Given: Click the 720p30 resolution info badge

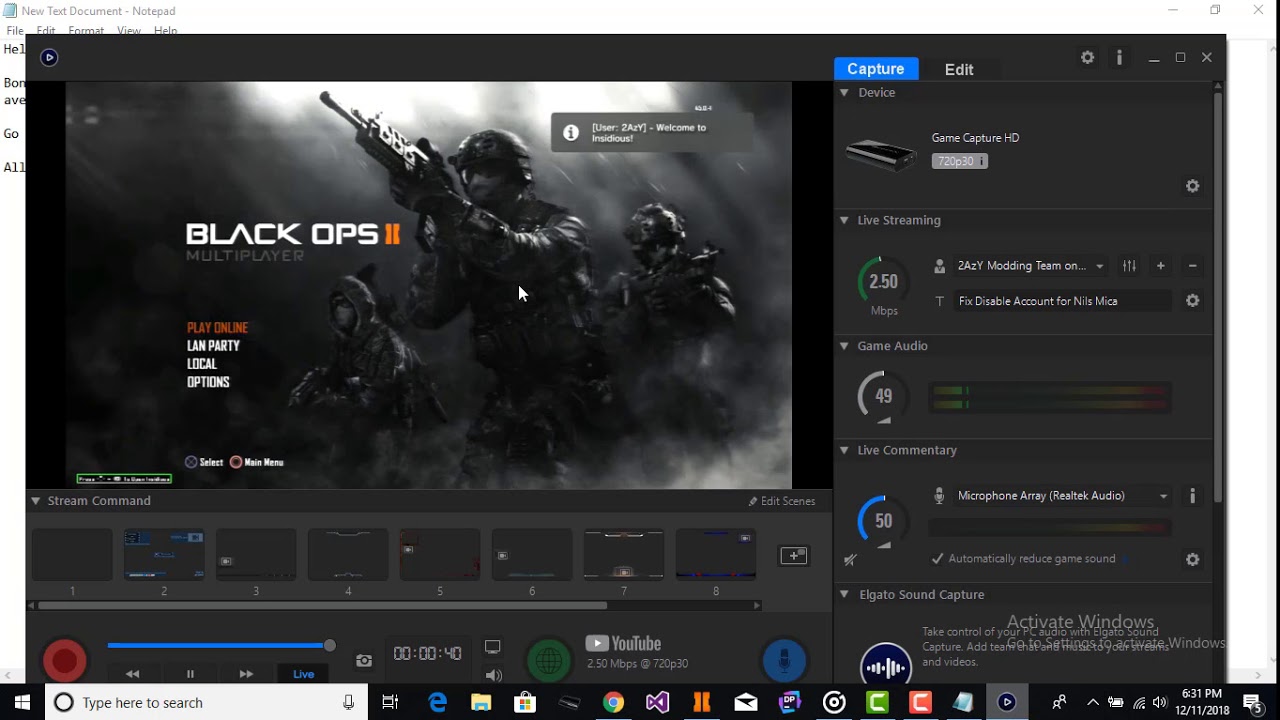Looking at the screenshot, I should [x=960, y=161].
